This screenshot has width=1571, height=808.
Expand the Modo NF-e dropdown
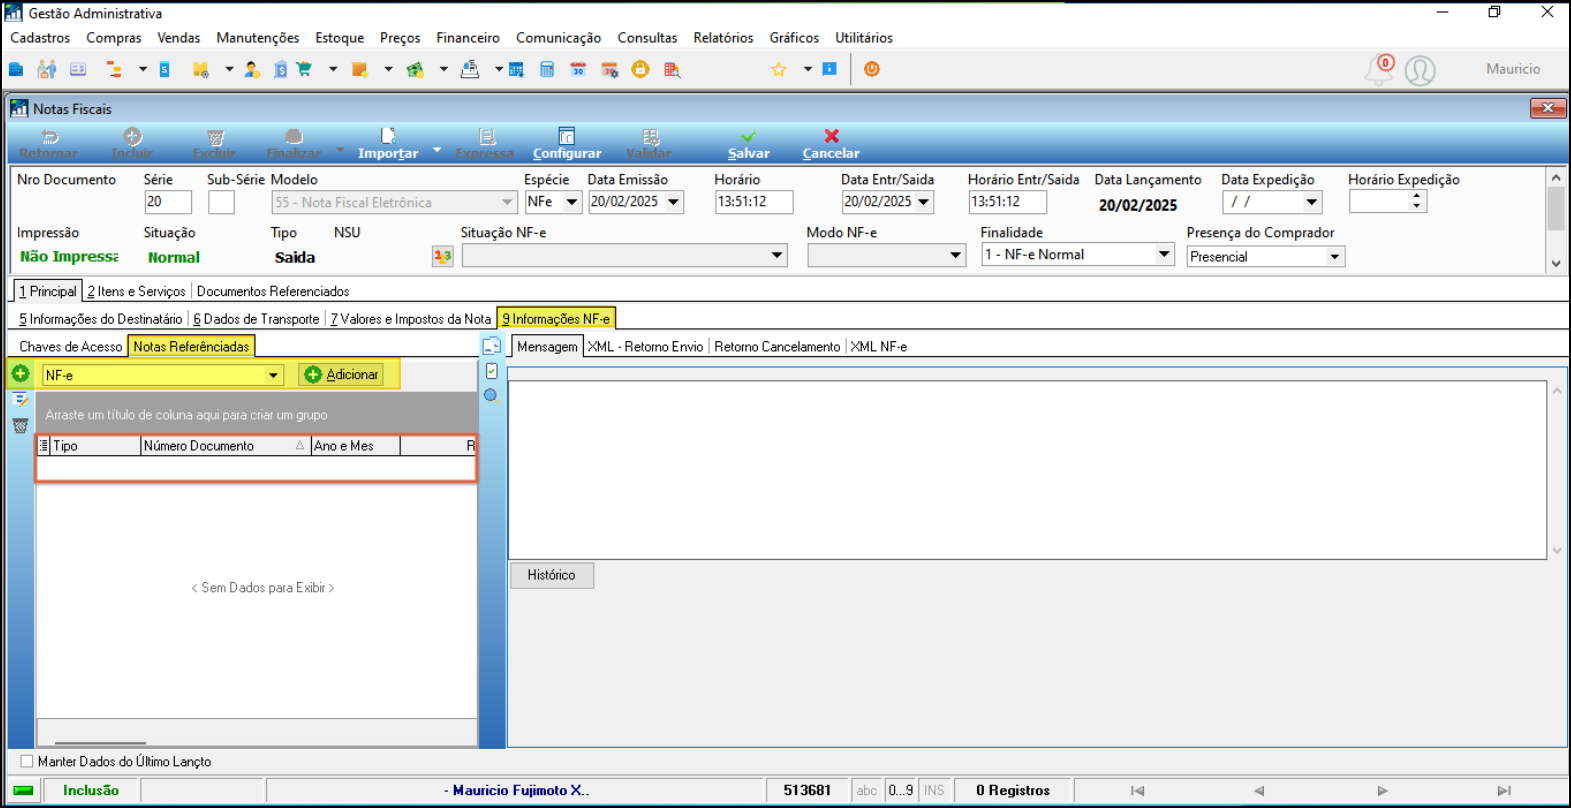956,255
